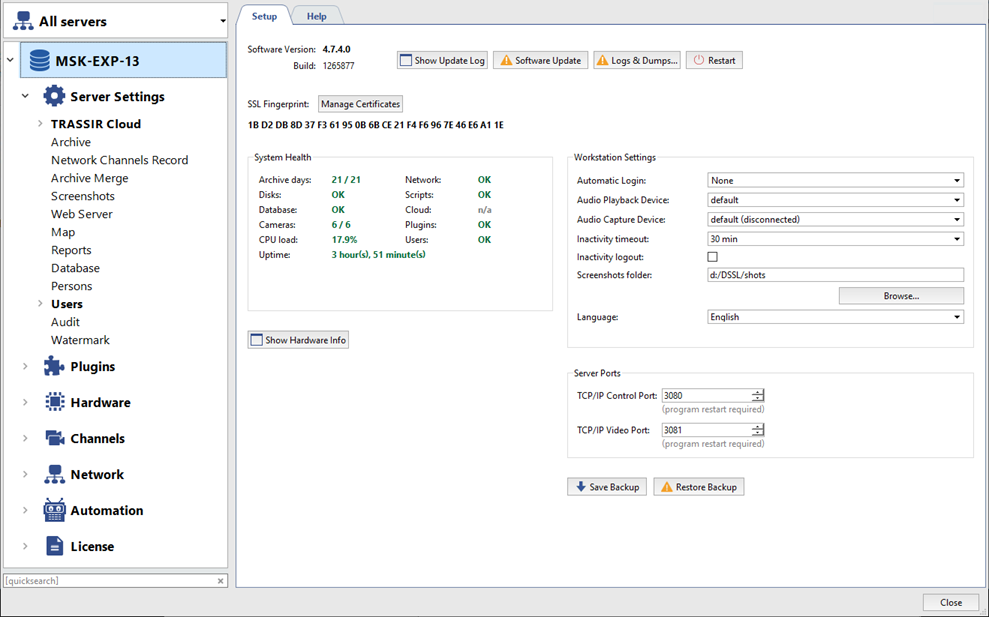Click the Hardware chip icon
The height and width of the screenshot is (617, 989).
[x=54, y=403]
